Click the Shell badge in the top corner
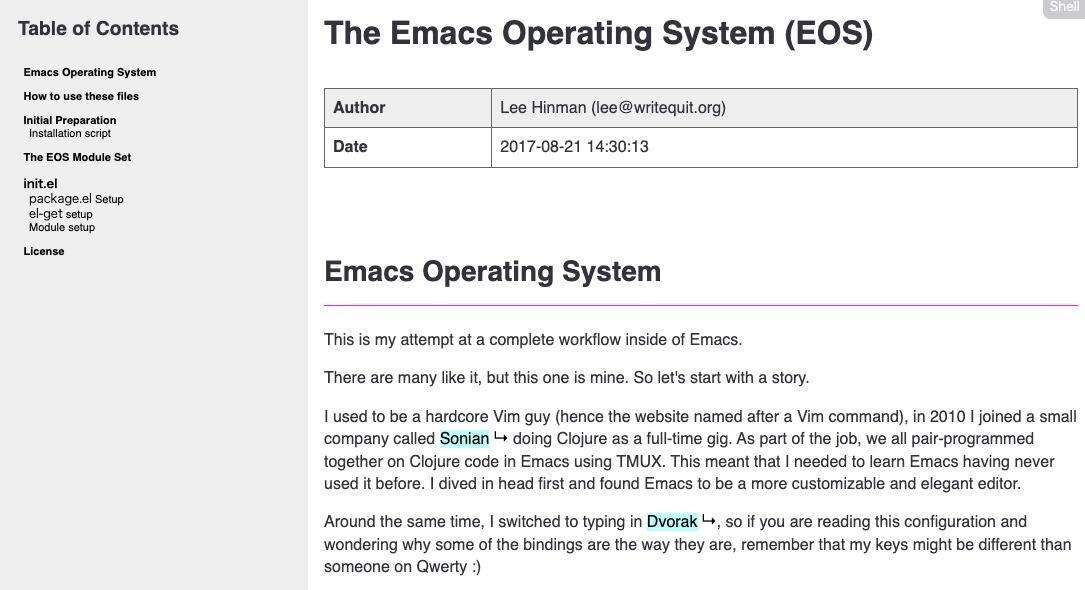The width and height of the screenshot is (1085, 590). click(x=1063, y=7)
